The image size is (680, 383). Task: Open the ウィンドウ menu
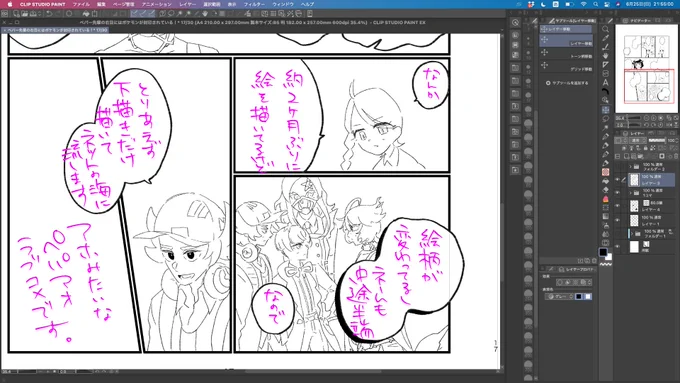283,4
